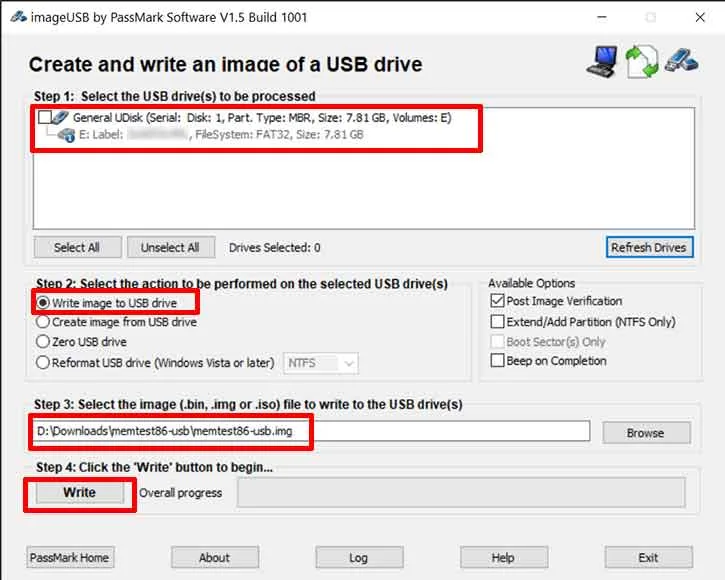Disable Post Image Verification checkbox
725x580 pixels.
point(497,301)
